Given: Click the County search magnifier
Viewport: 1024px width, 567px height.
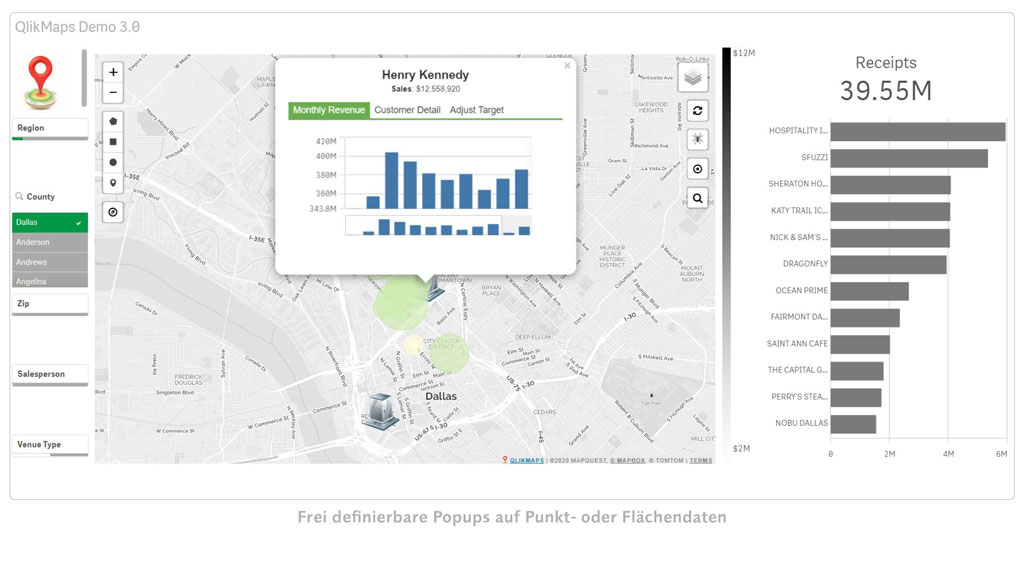Looking at the screenshot, I should [20, 196].
